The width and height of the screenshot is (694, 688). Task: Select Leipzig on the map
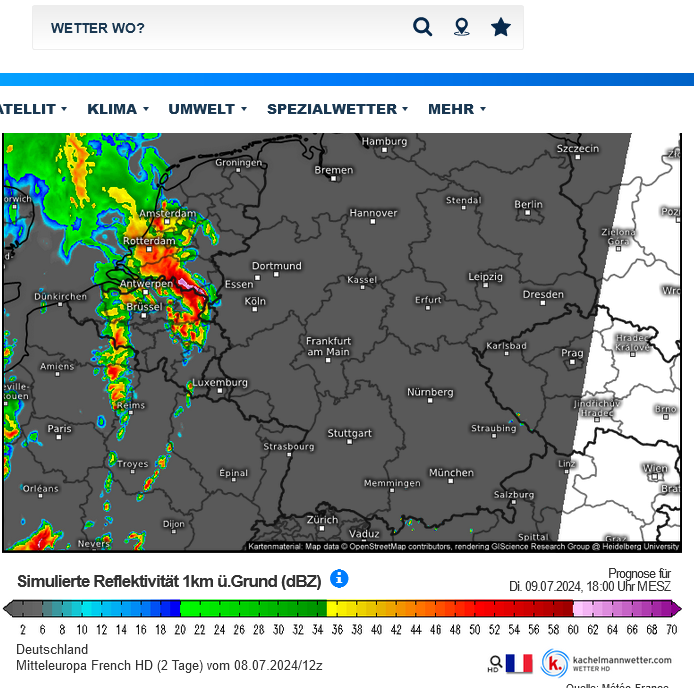click(485, 277)
